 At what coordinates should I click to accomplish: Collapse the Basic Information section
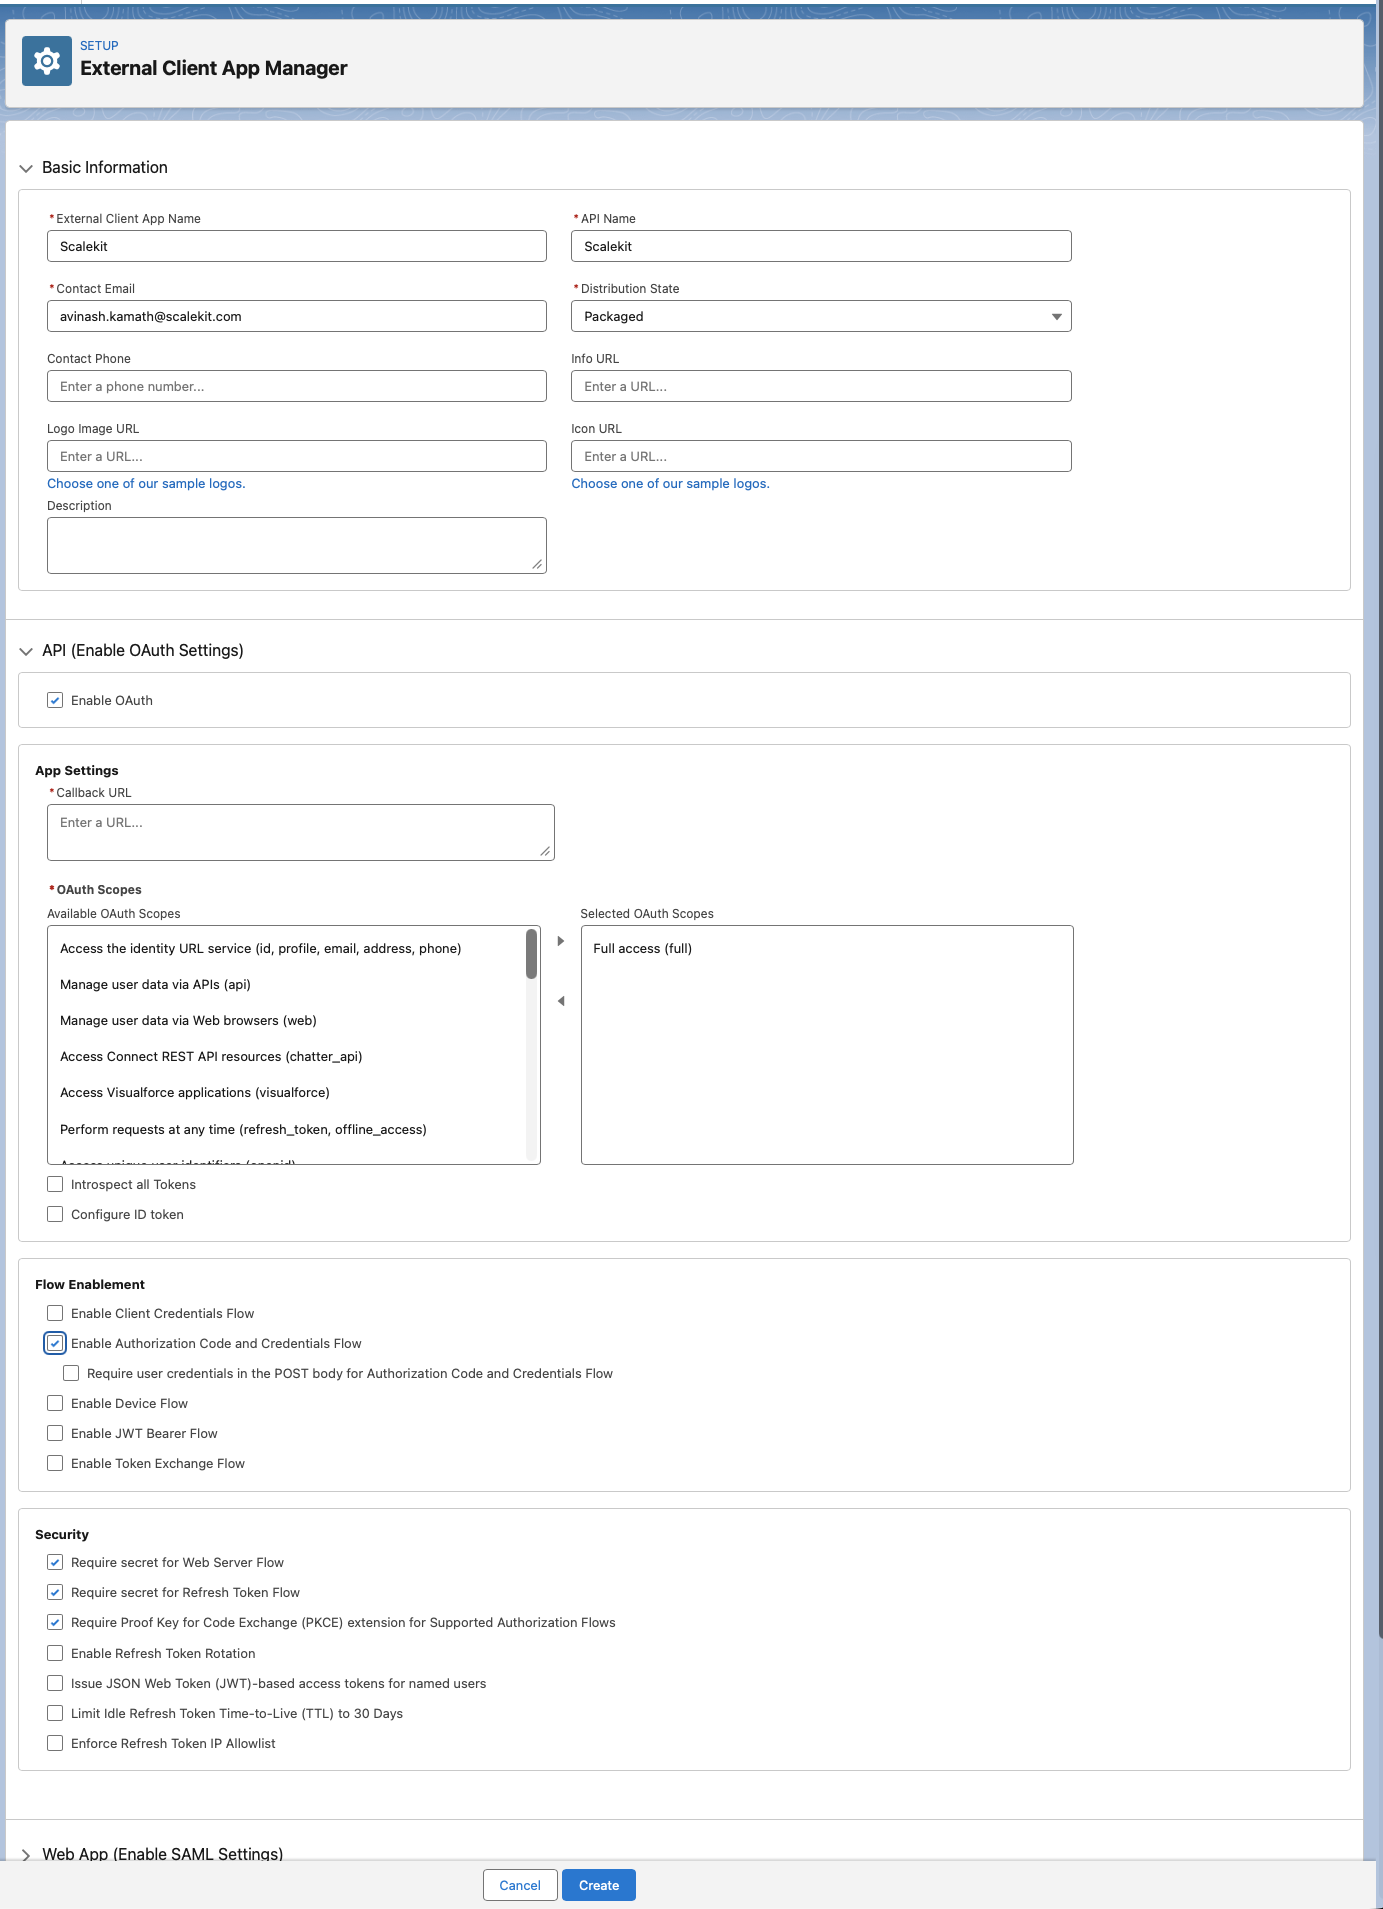tap(26, 168)
